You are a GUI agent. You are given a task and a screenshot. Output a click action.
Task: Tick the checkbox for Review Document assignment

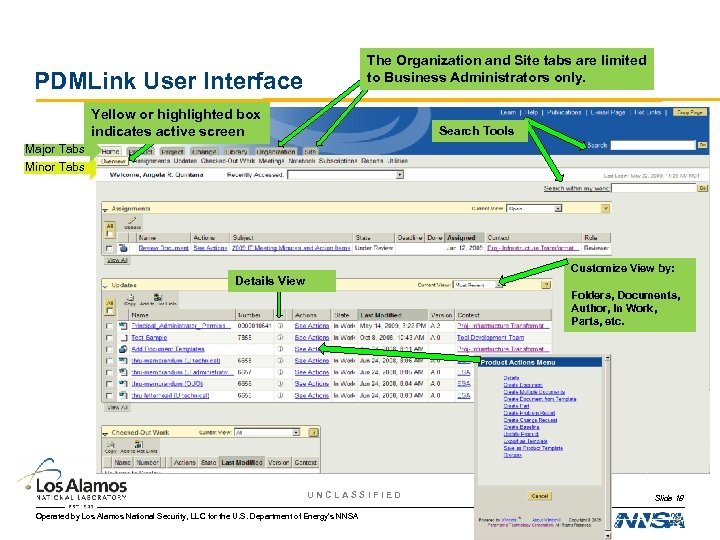(x=109, y=248)
